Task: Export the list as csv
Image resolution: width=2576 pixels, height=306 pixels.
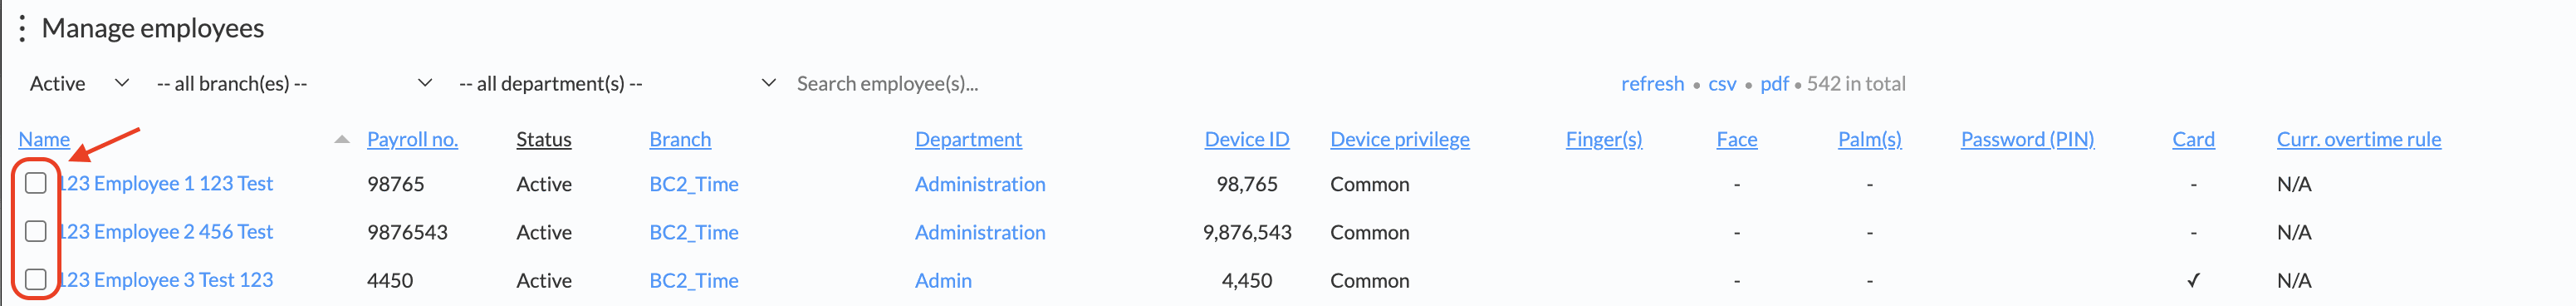Action: pos(1722,84)
